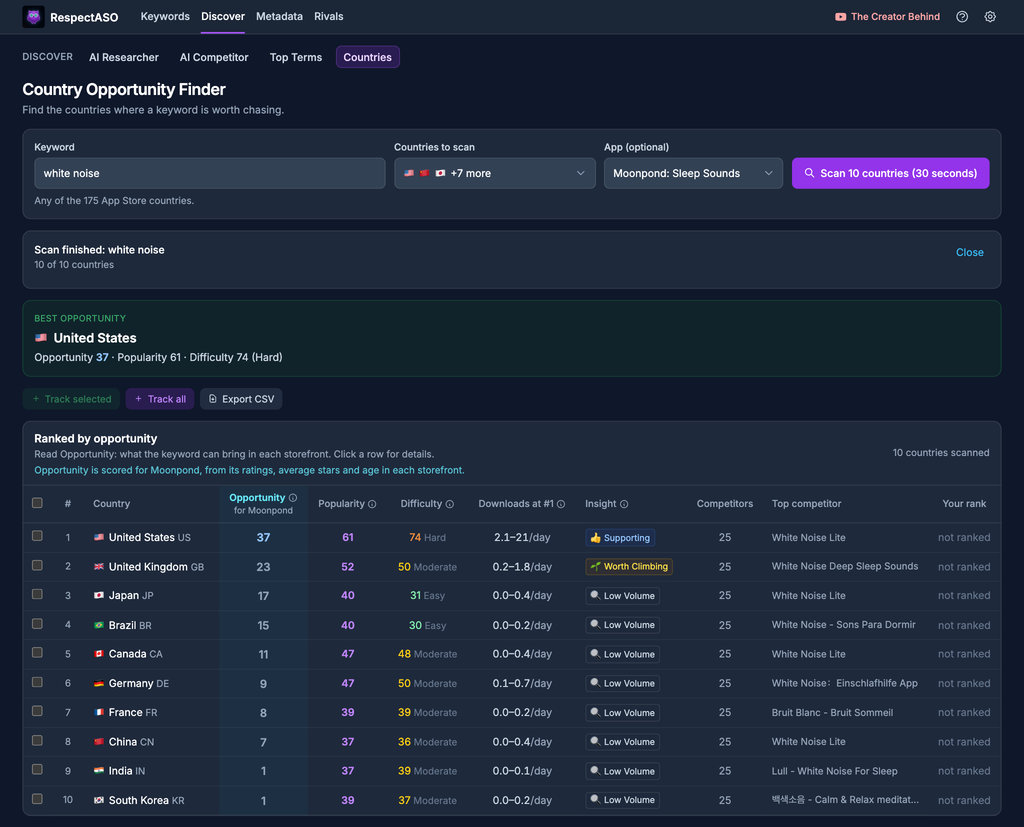Click the 74 Hard difficulty value
Screen dimensions: 1024x827
(427, 538)
